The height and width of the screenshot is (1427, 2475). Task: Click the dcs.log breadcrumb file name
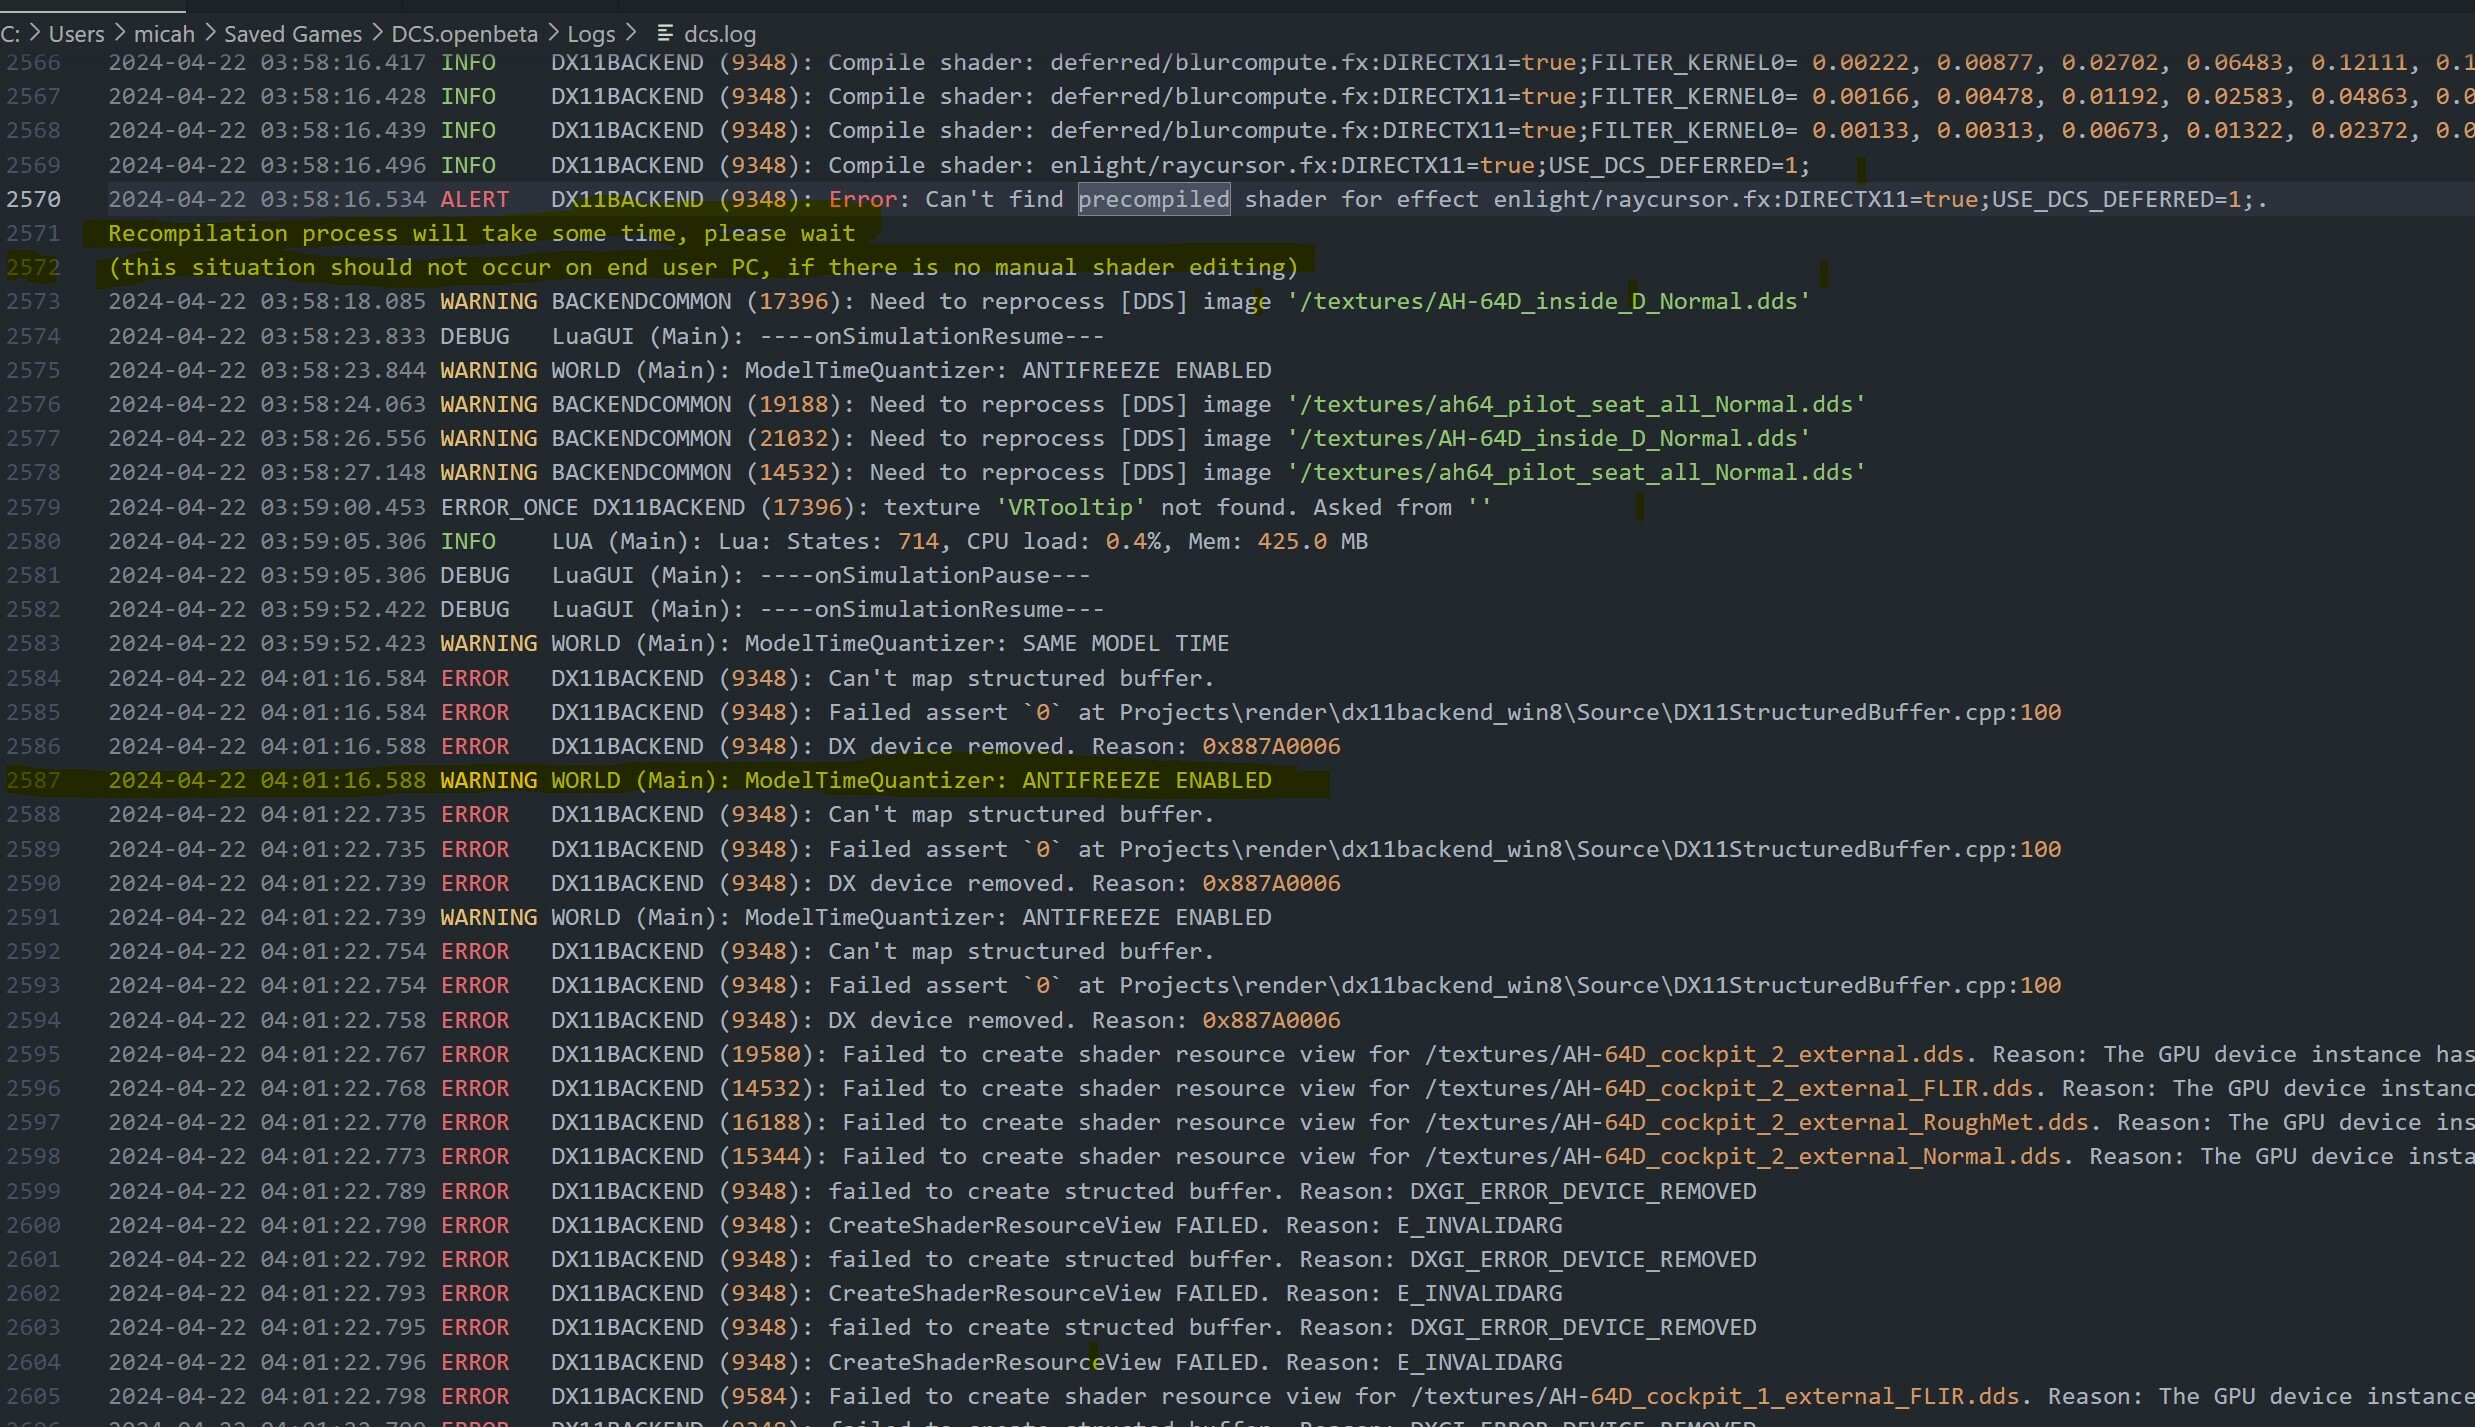point(720,34)
